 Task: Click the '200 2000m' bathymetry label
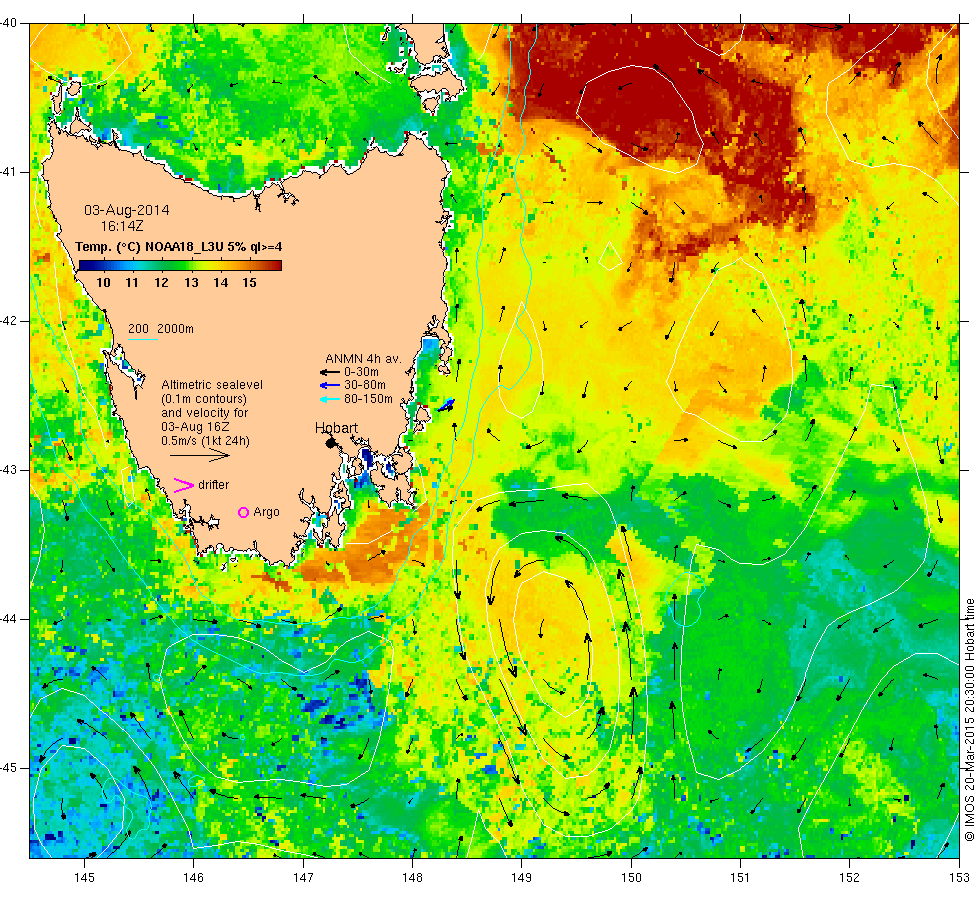point(161,329)
